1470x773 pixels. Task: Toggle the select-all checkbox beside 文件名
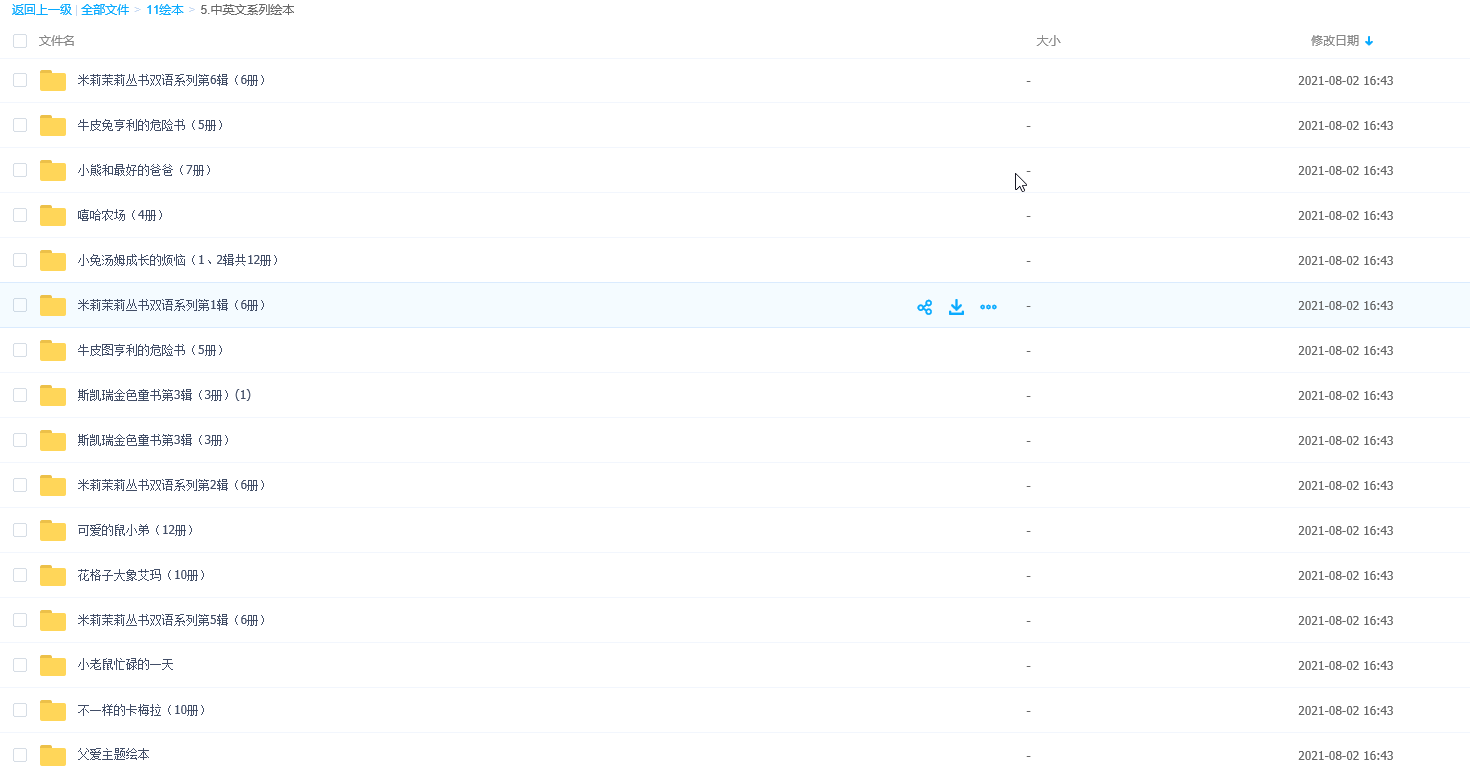coord(20,41)
